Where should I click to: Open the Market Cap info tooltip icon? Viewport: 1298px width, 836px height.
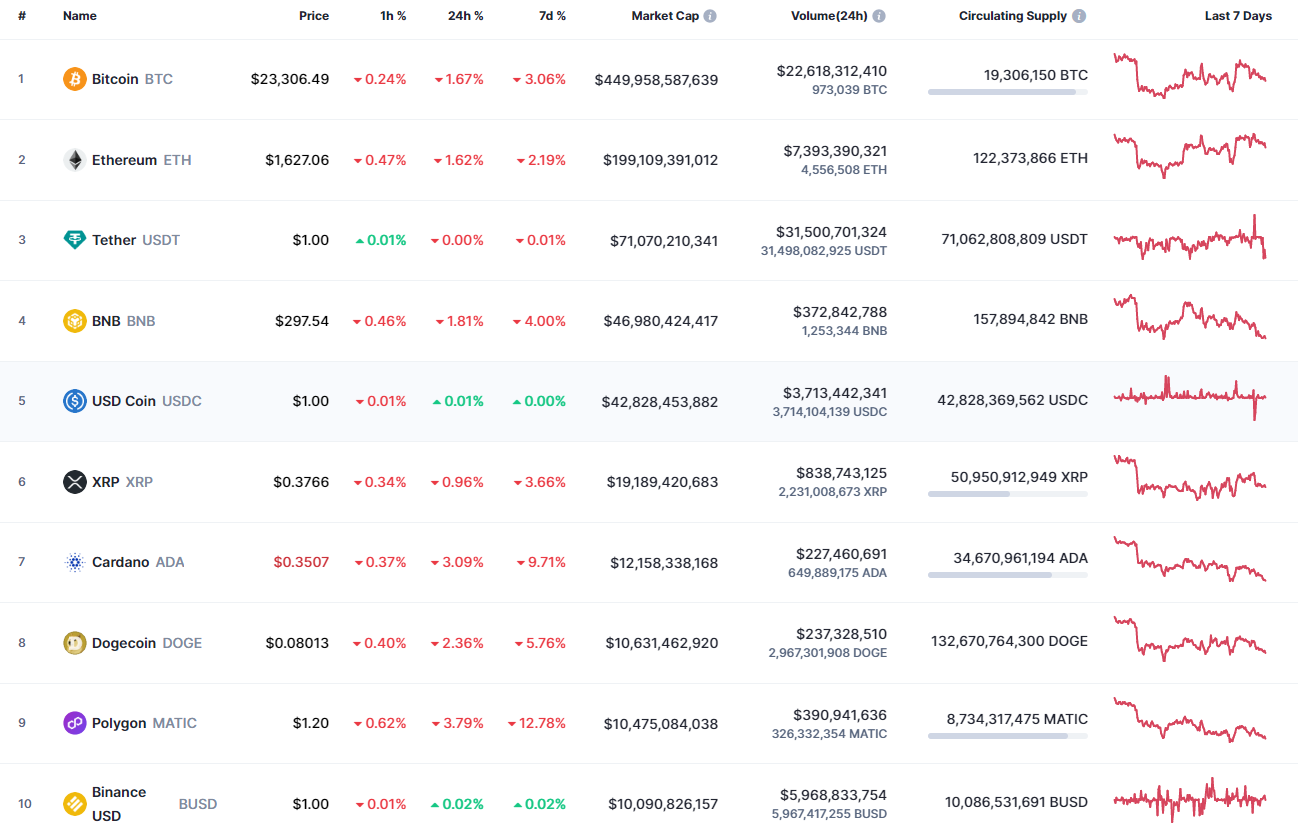710,15
